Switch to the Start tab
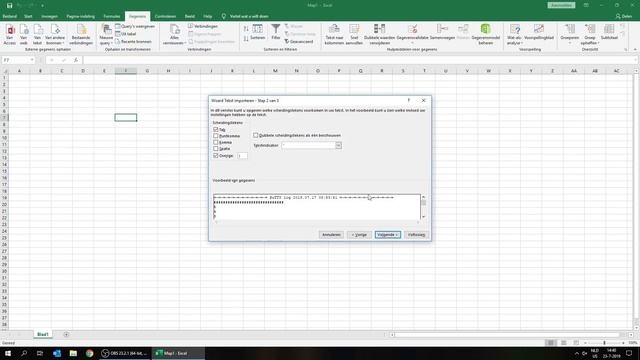Image resolution: width=640 pixels, height=360 pixels. (x=28, y=16)
